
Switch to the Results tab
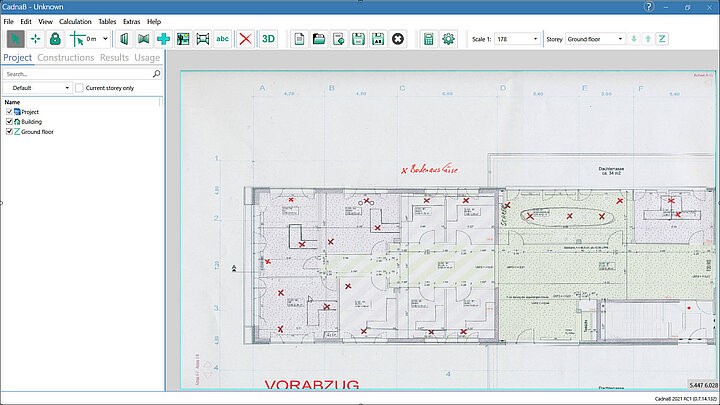114,58
